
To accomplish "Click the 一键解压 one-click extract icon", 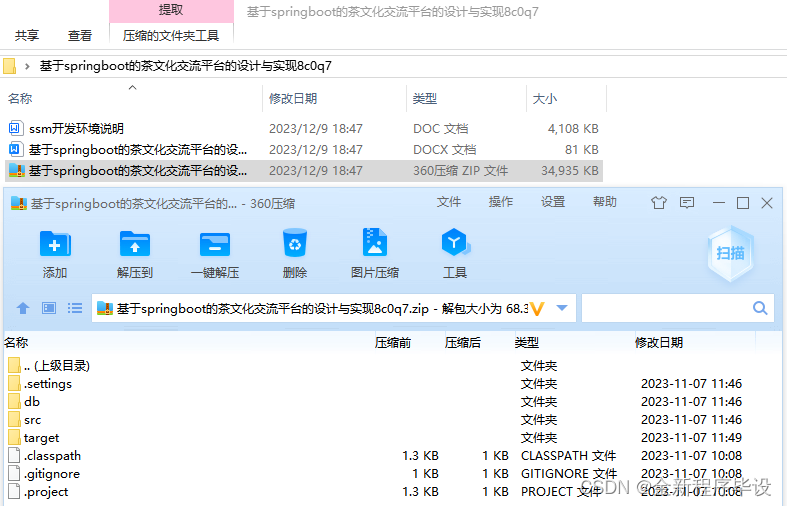I will [215, 244].
